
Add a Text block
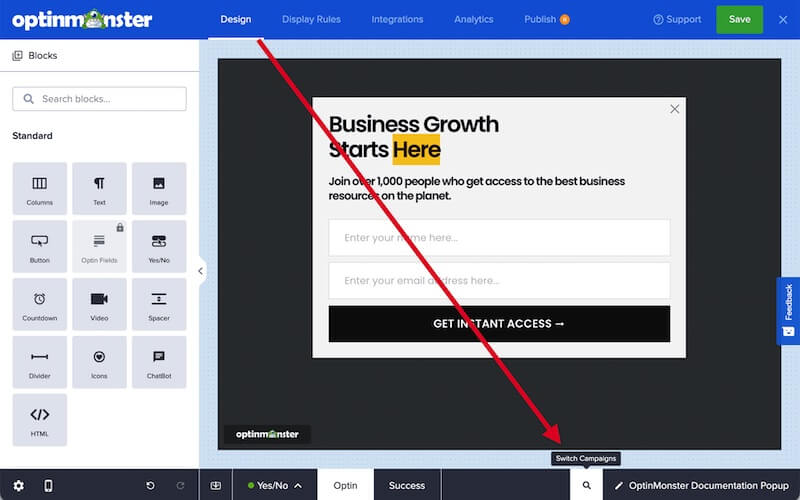99,188
